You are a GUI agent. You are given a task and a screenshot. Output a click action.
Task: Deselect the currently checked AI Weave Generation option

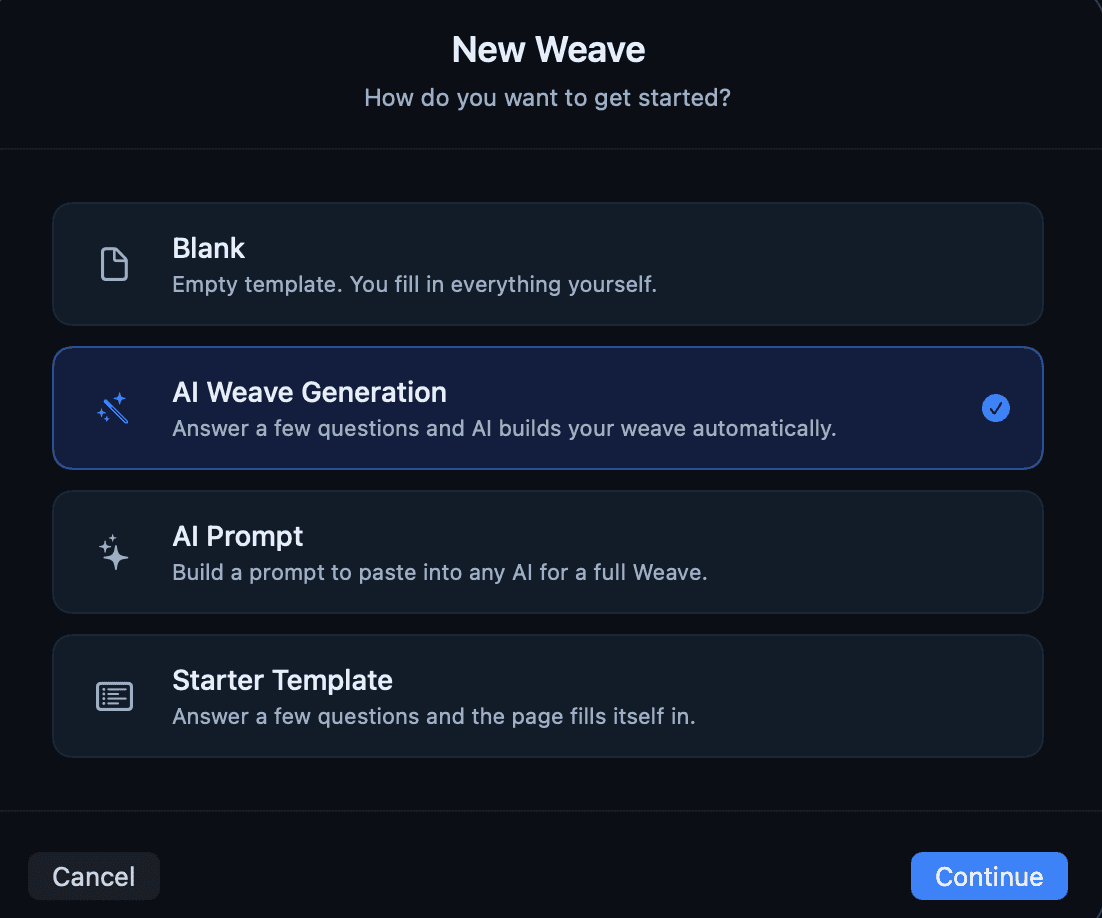tap(548, 408)
